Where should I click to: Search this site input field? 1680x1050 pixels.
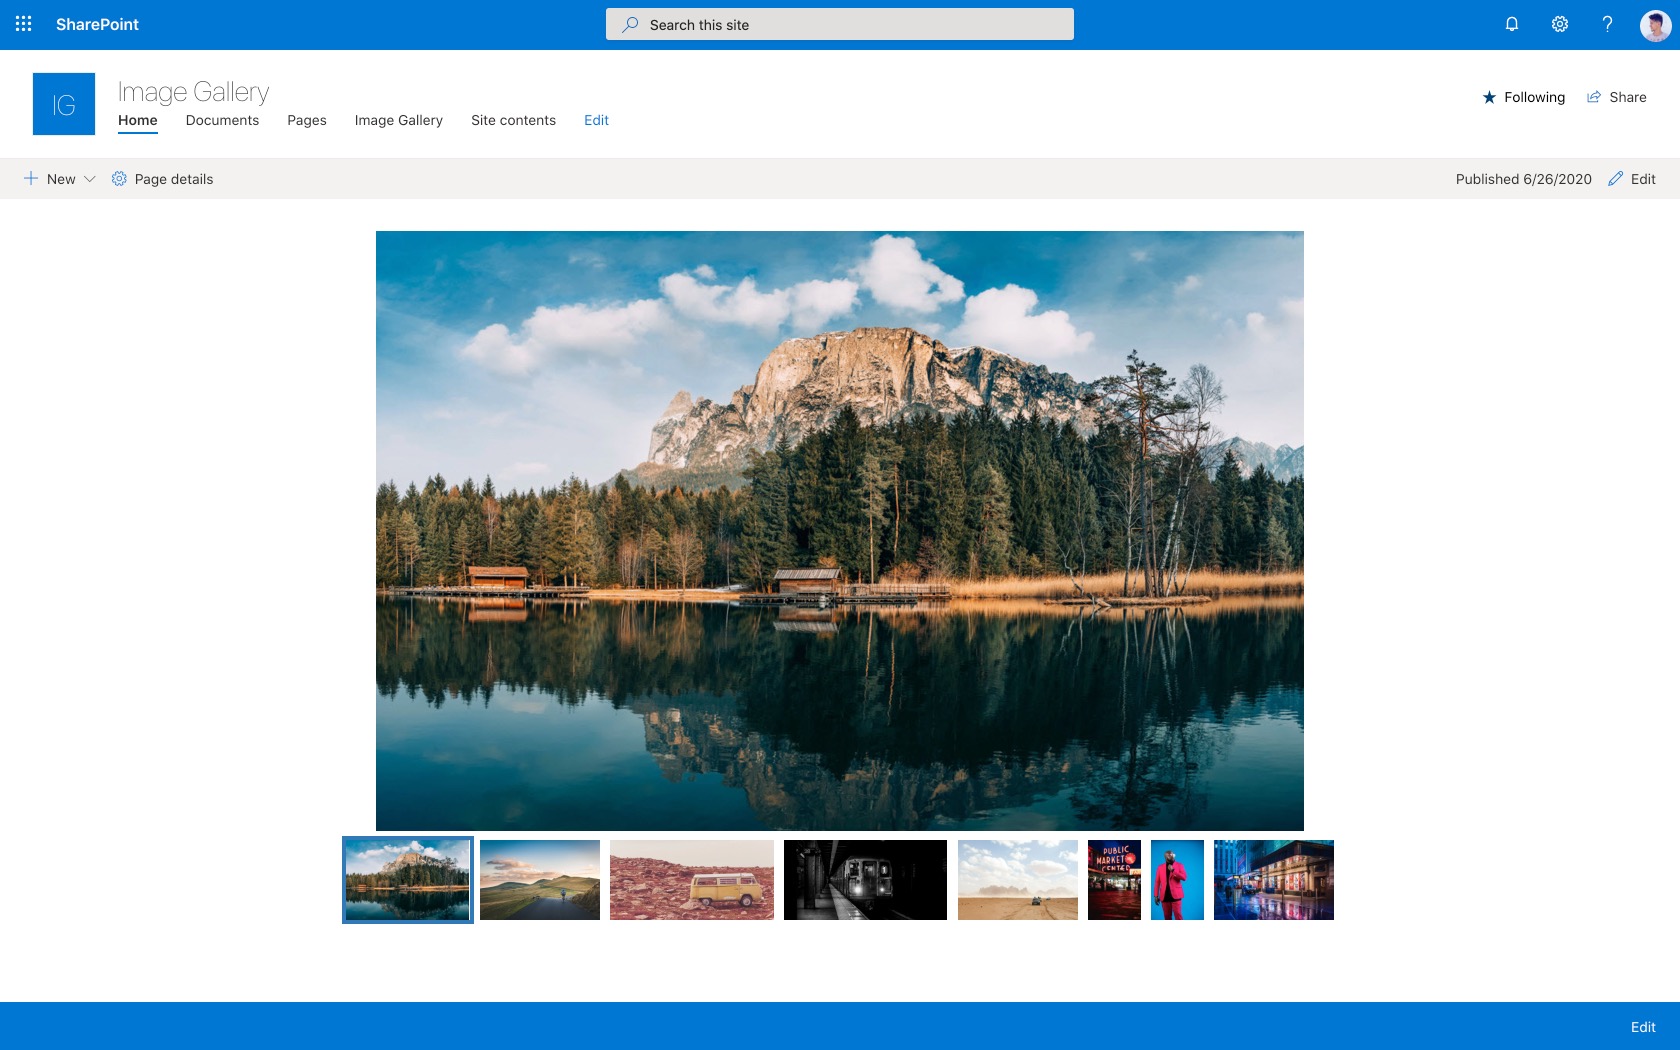840,24
